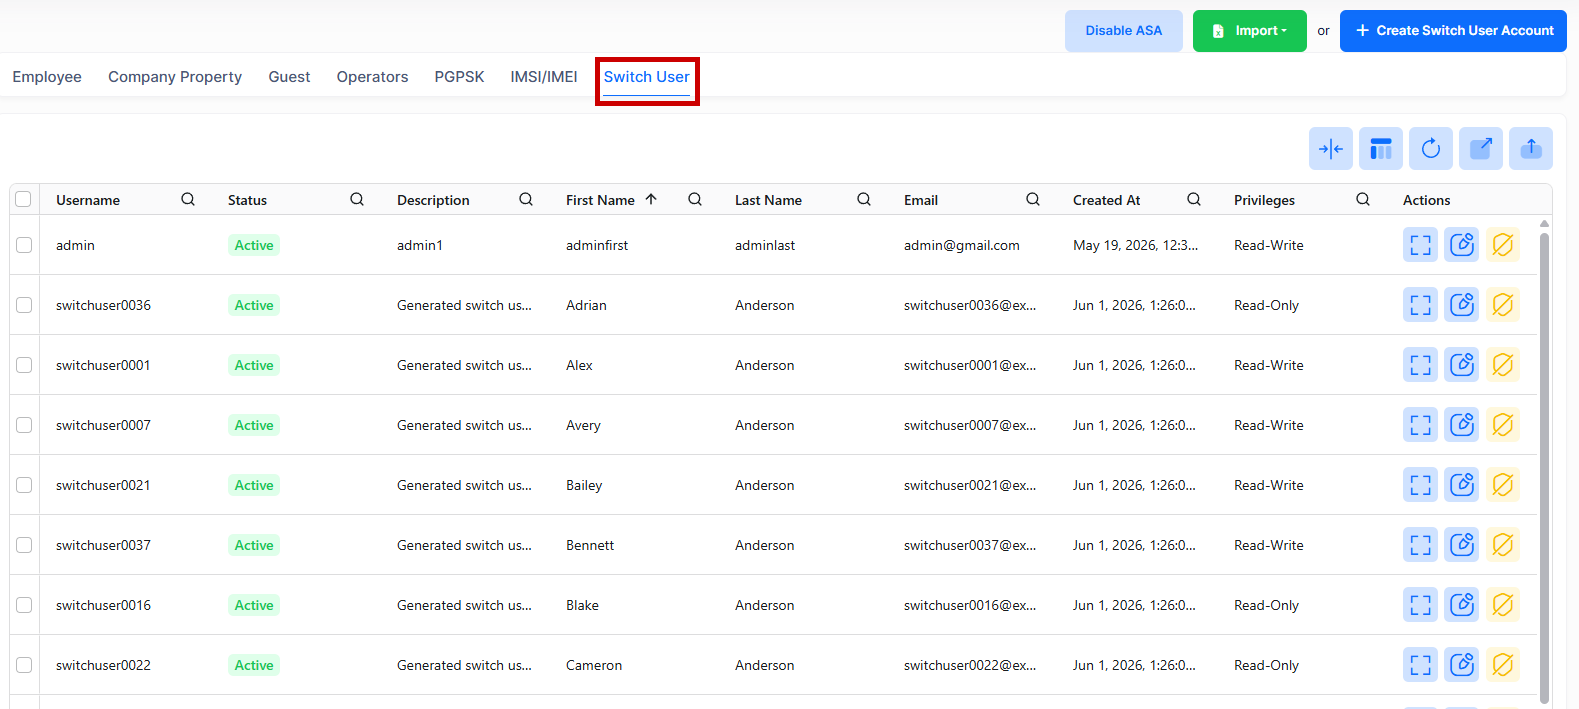The height and width of the screenshot is (709, 1579).
Task: View details icon for switchuser0036
Action: 1420,305
